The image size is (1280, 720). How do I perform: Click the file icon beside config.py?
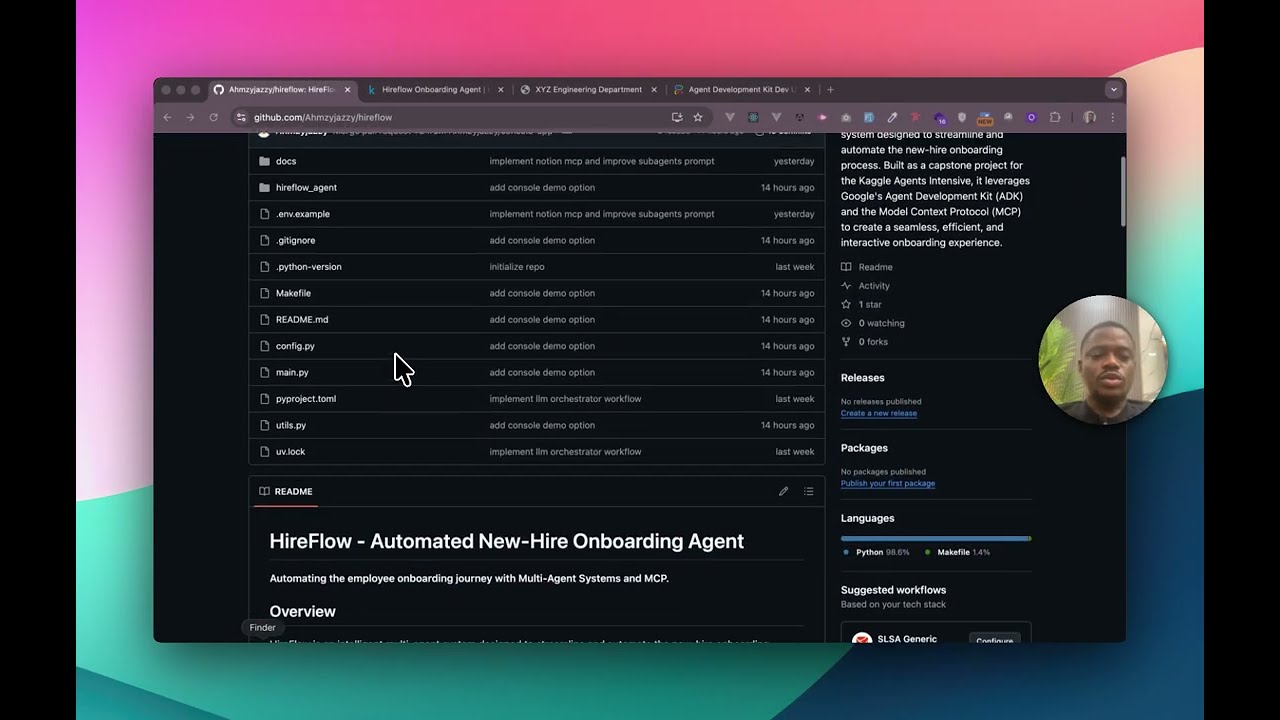point(264,346)
